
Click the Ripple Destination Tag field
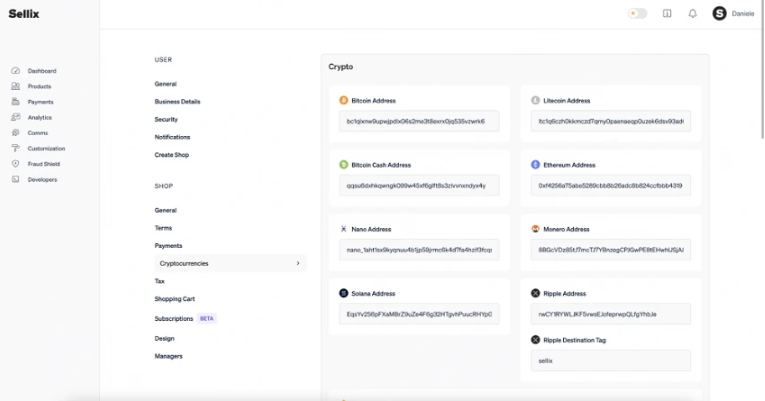click(x=611, y=361)
